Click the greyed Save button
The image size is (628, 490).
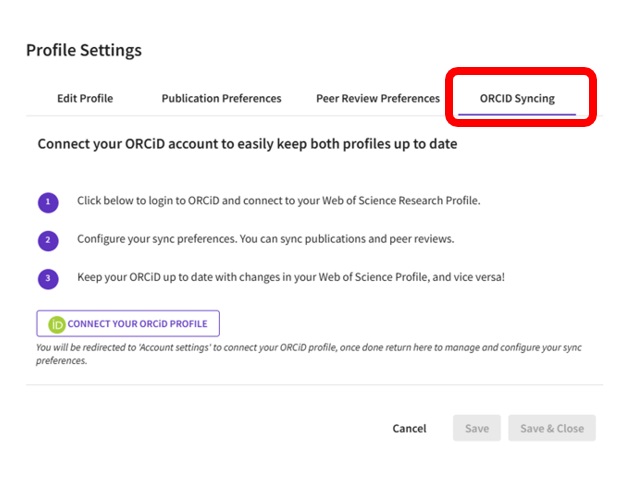(x=477, y=428)
